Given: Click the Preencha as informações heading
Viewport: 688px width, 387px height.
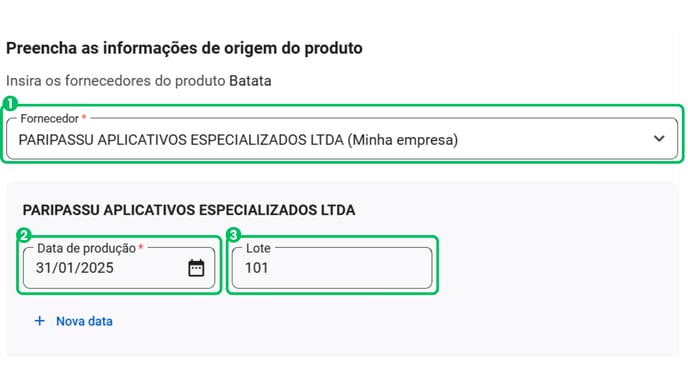Looking at the screenshot, I should 184,48.
